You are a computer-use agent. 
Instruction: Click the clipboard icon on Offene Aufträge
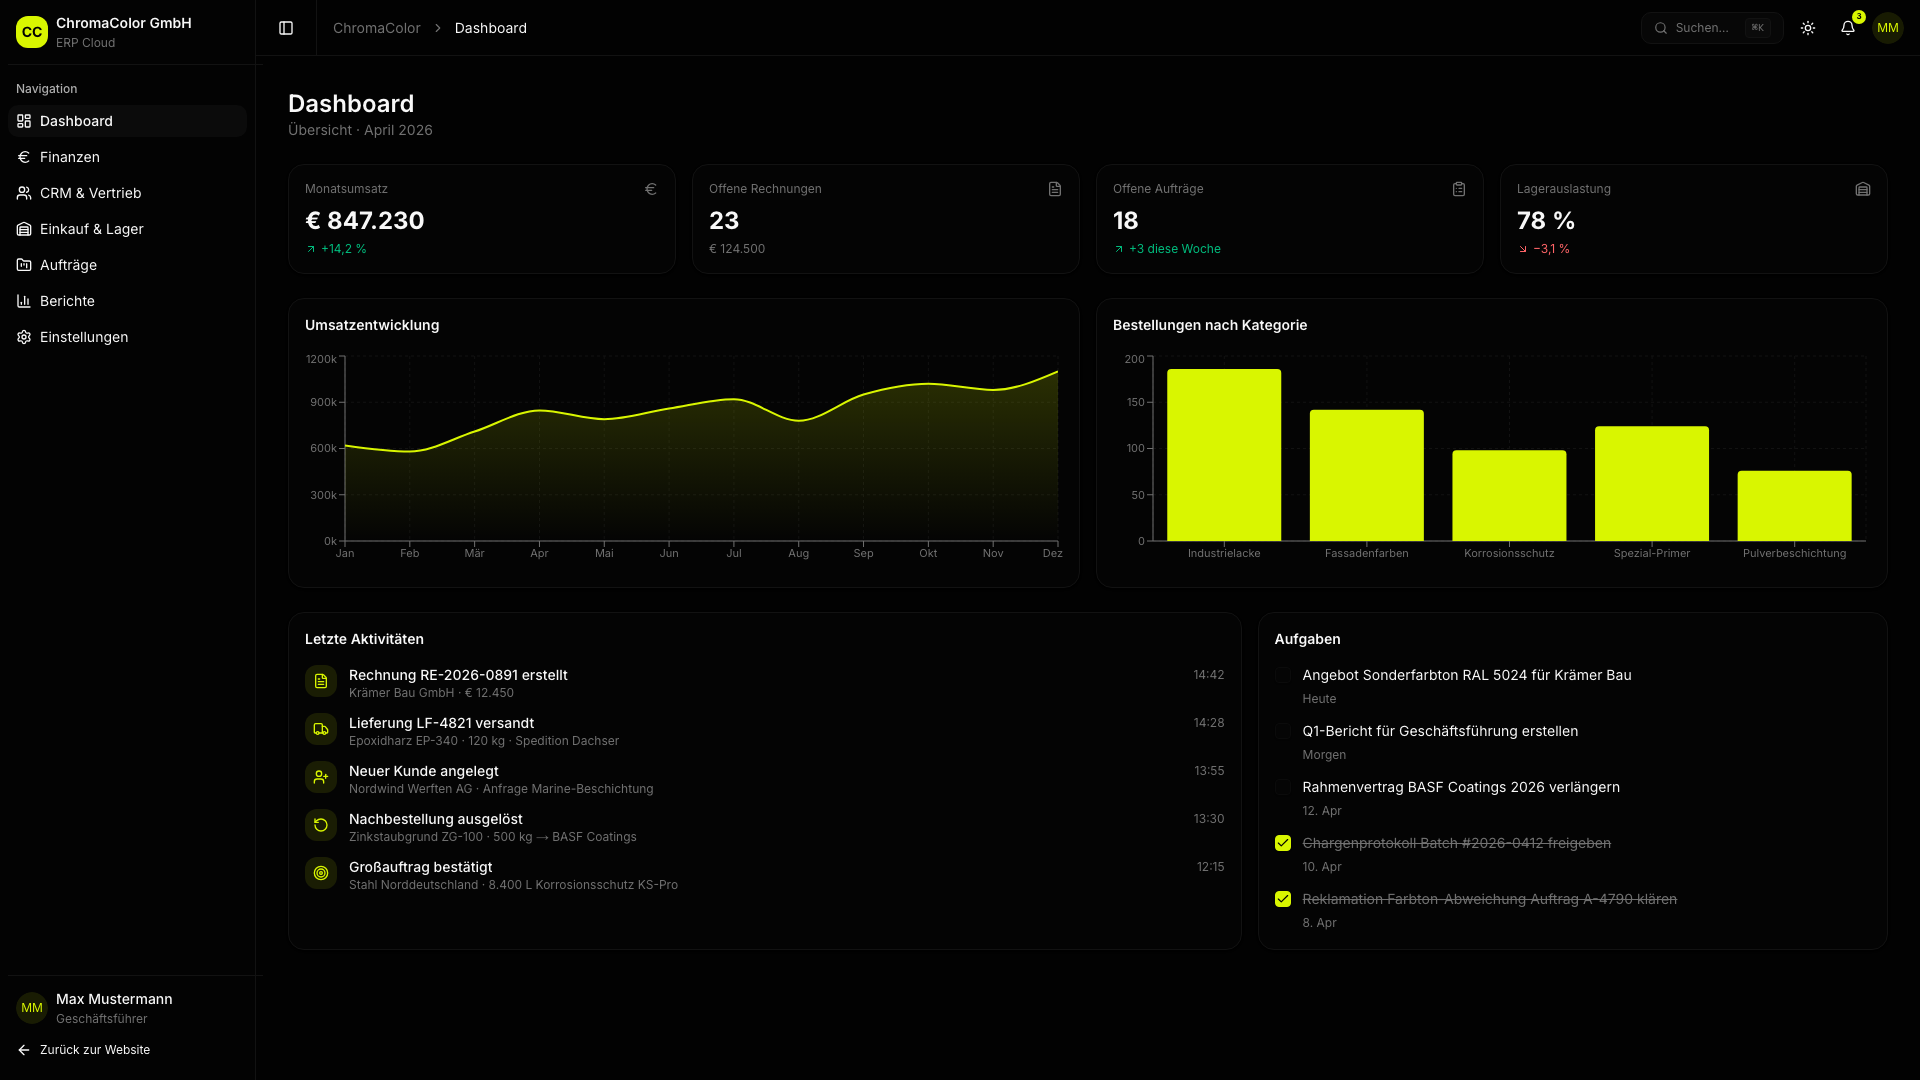1459,188
